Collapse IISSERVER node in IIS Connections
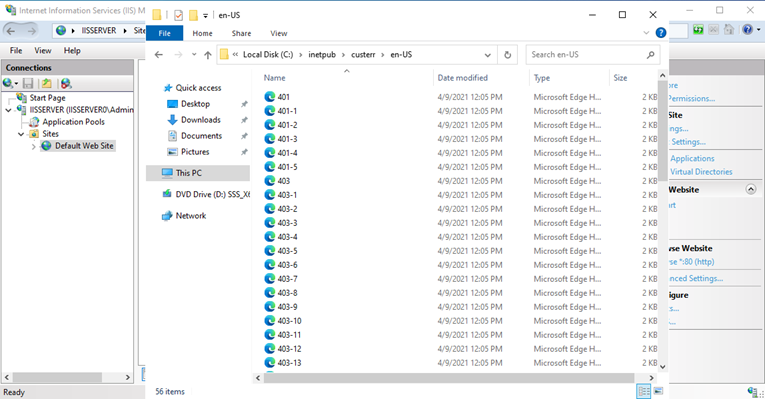 tap(8, 110)
